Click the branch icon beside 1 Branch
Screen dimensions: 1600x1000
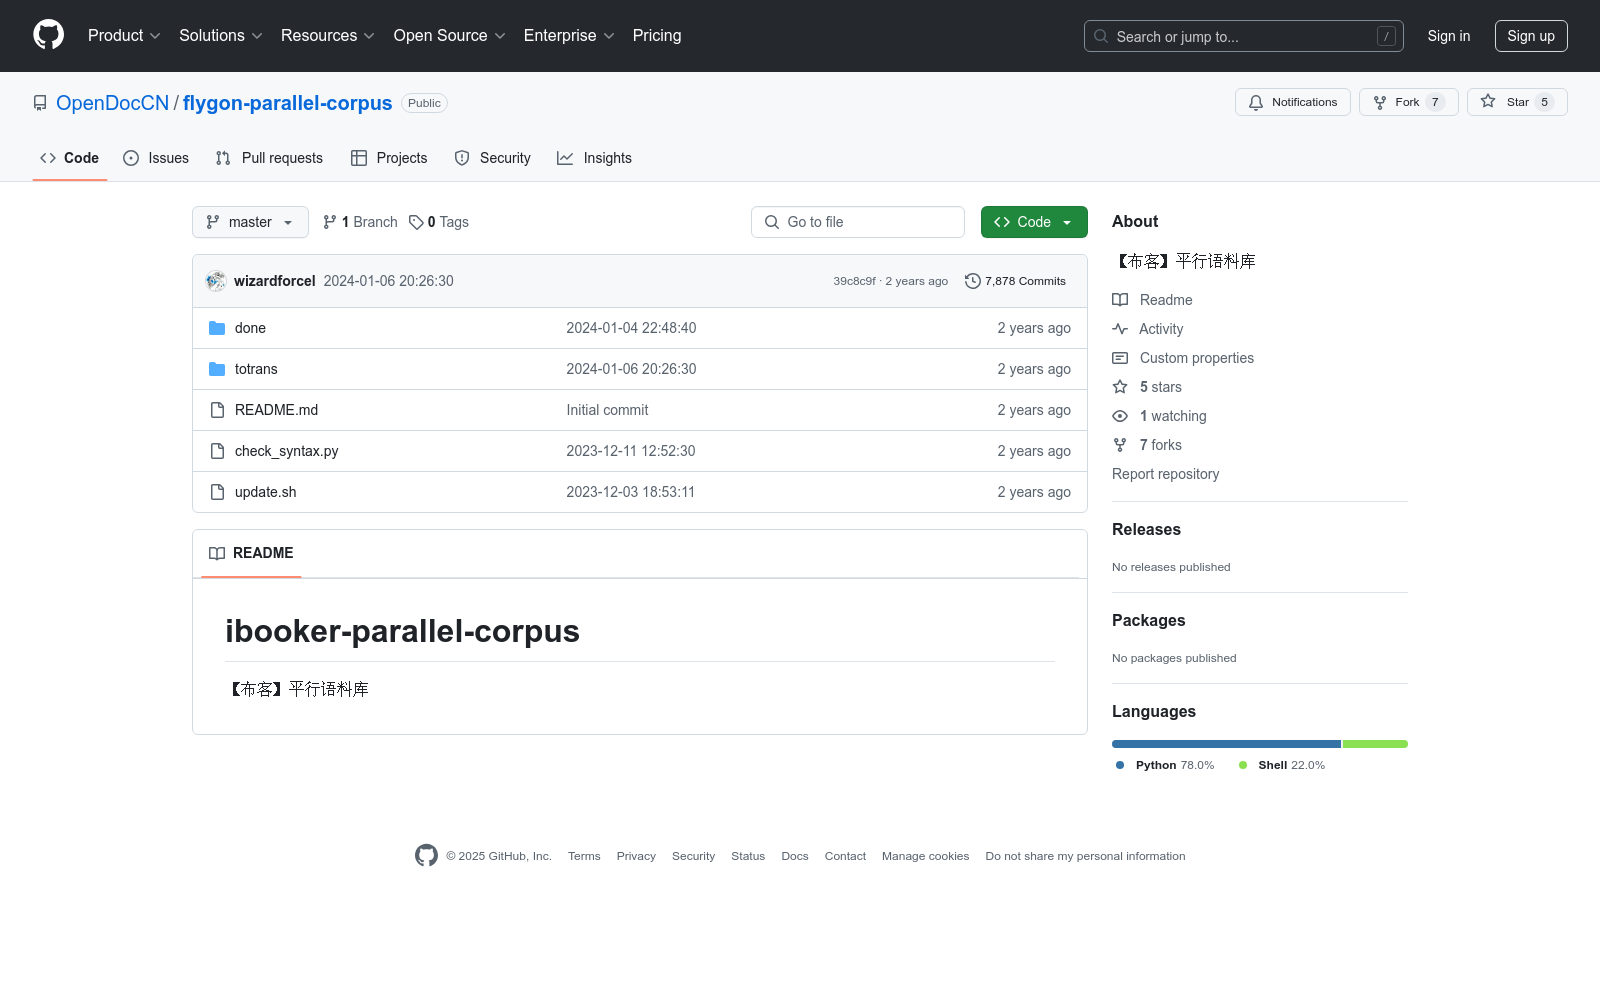[x=330, y=222]
